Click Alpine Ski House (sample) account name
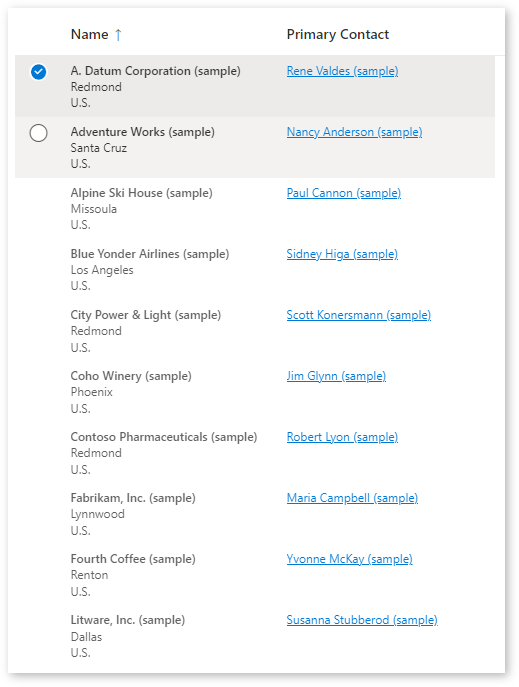 (141, 193)
